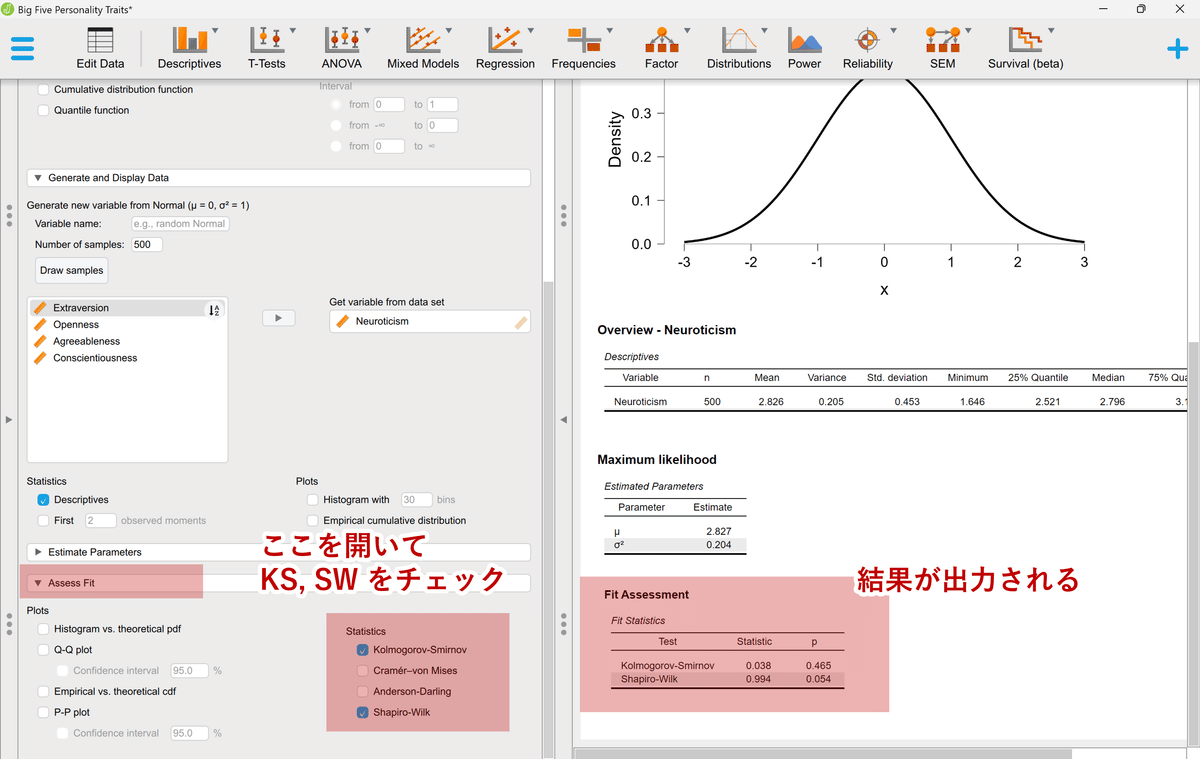The height and width of the screenshot is (759, 1200).
Task: Click the Draw samples button
Action: [70, 270]
